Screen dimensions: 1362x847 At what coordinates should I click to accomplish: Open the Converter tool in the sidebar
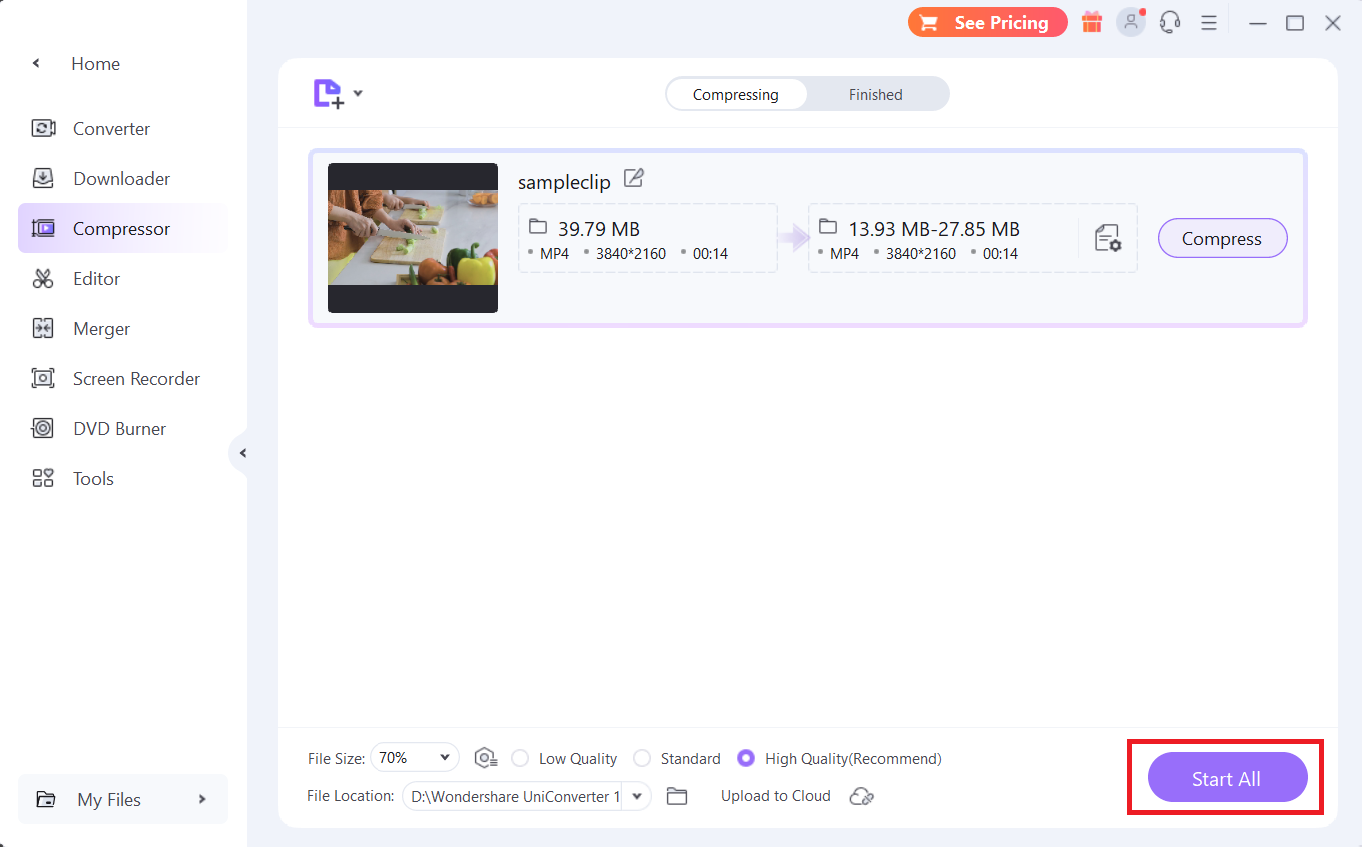[x=110, y=128]
